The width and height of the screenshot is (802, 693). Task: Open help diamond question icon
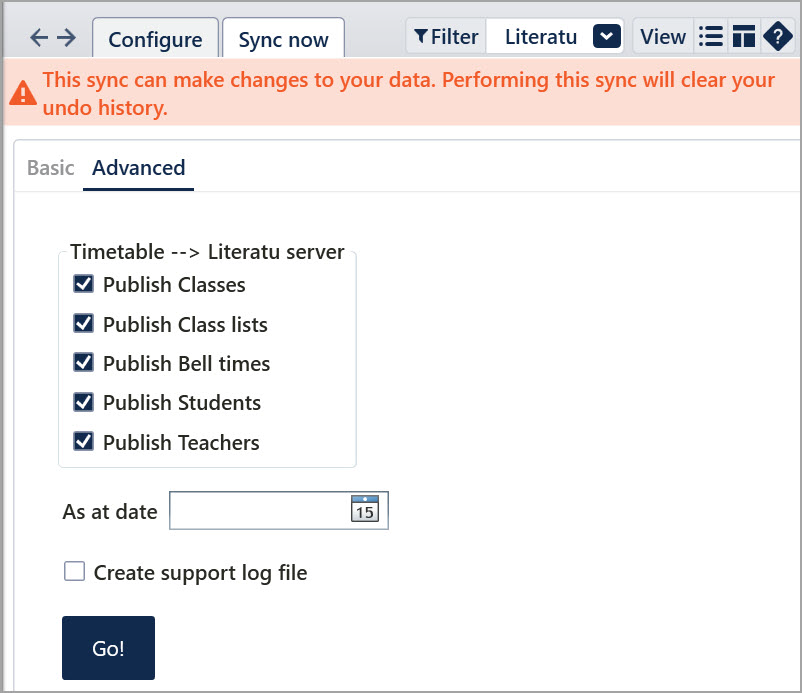[x=777, y=37]
